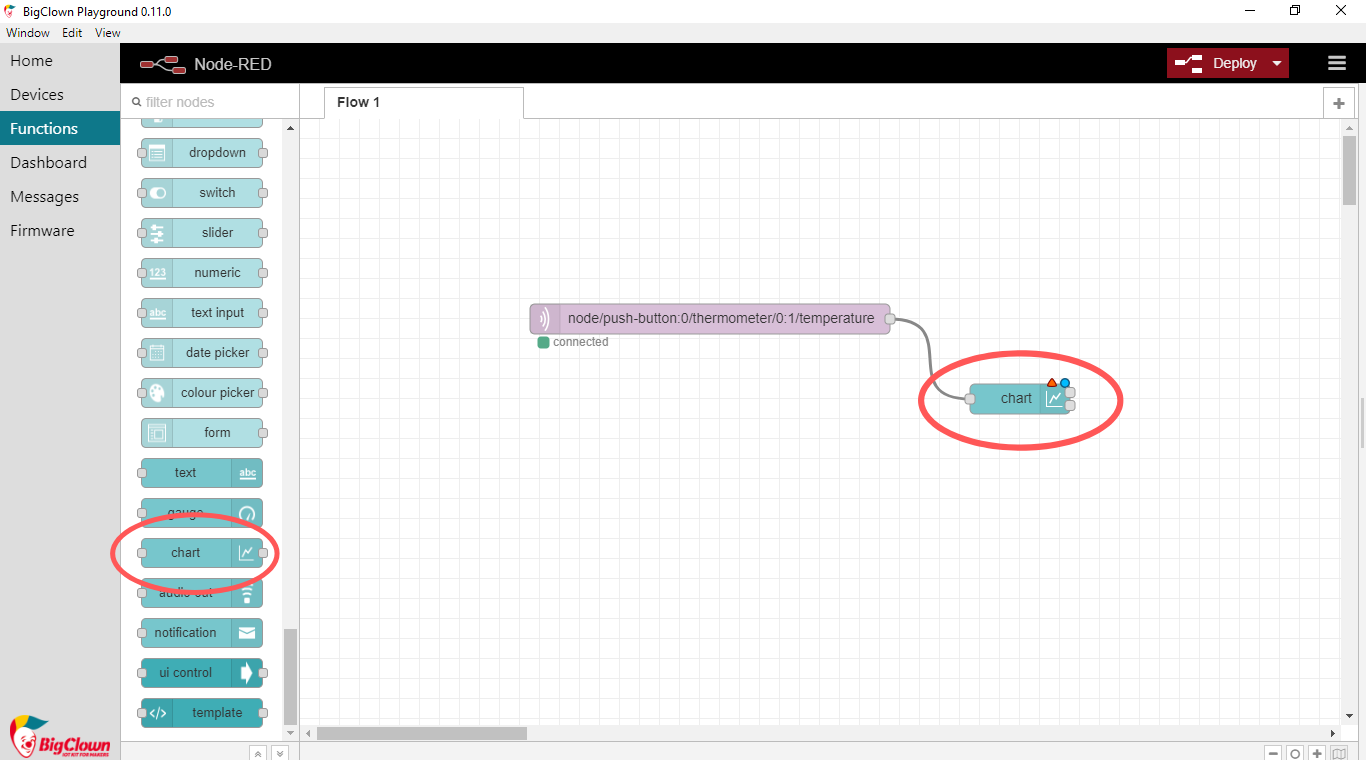1366x760 pixels.
Task: Collapse all palette categories
Action: [257, 753]
